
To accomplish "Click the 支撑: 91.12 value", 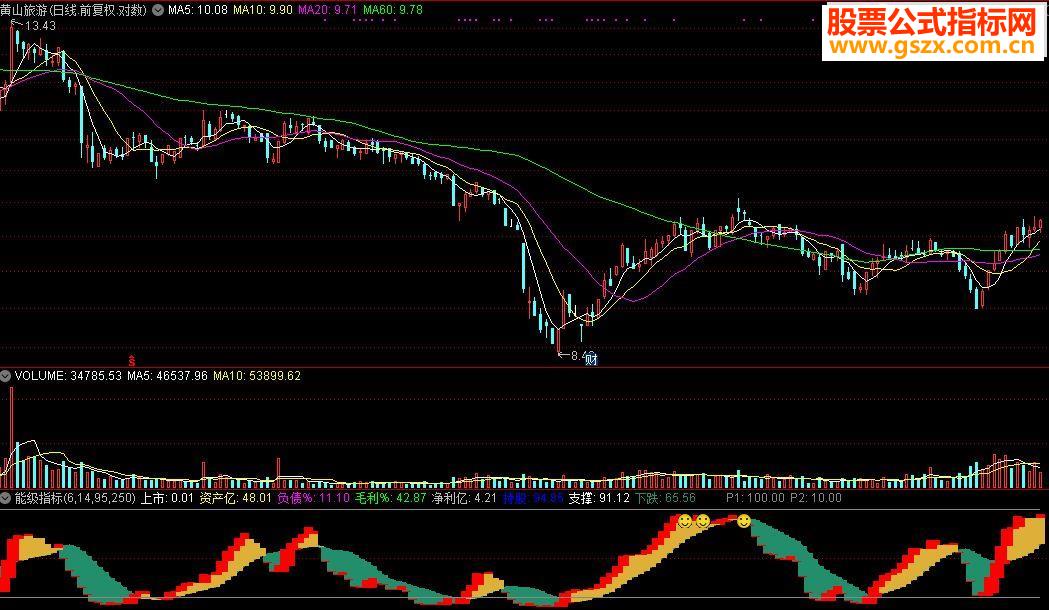I will pos(599,498).
